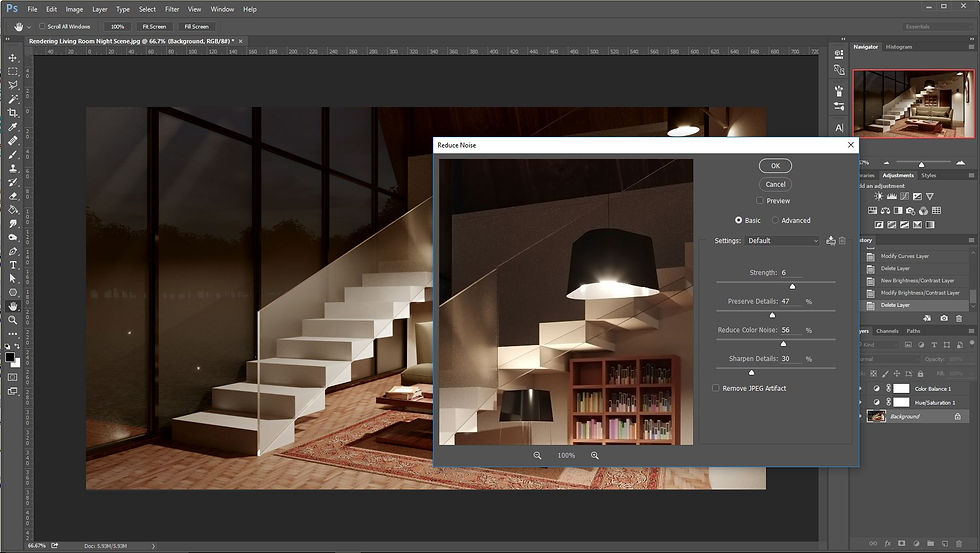Viewport: 980px width, 553px height.
Task: Open the Essentials workspace dropdown
Action: pyautogui.click(x=936, y=27)
